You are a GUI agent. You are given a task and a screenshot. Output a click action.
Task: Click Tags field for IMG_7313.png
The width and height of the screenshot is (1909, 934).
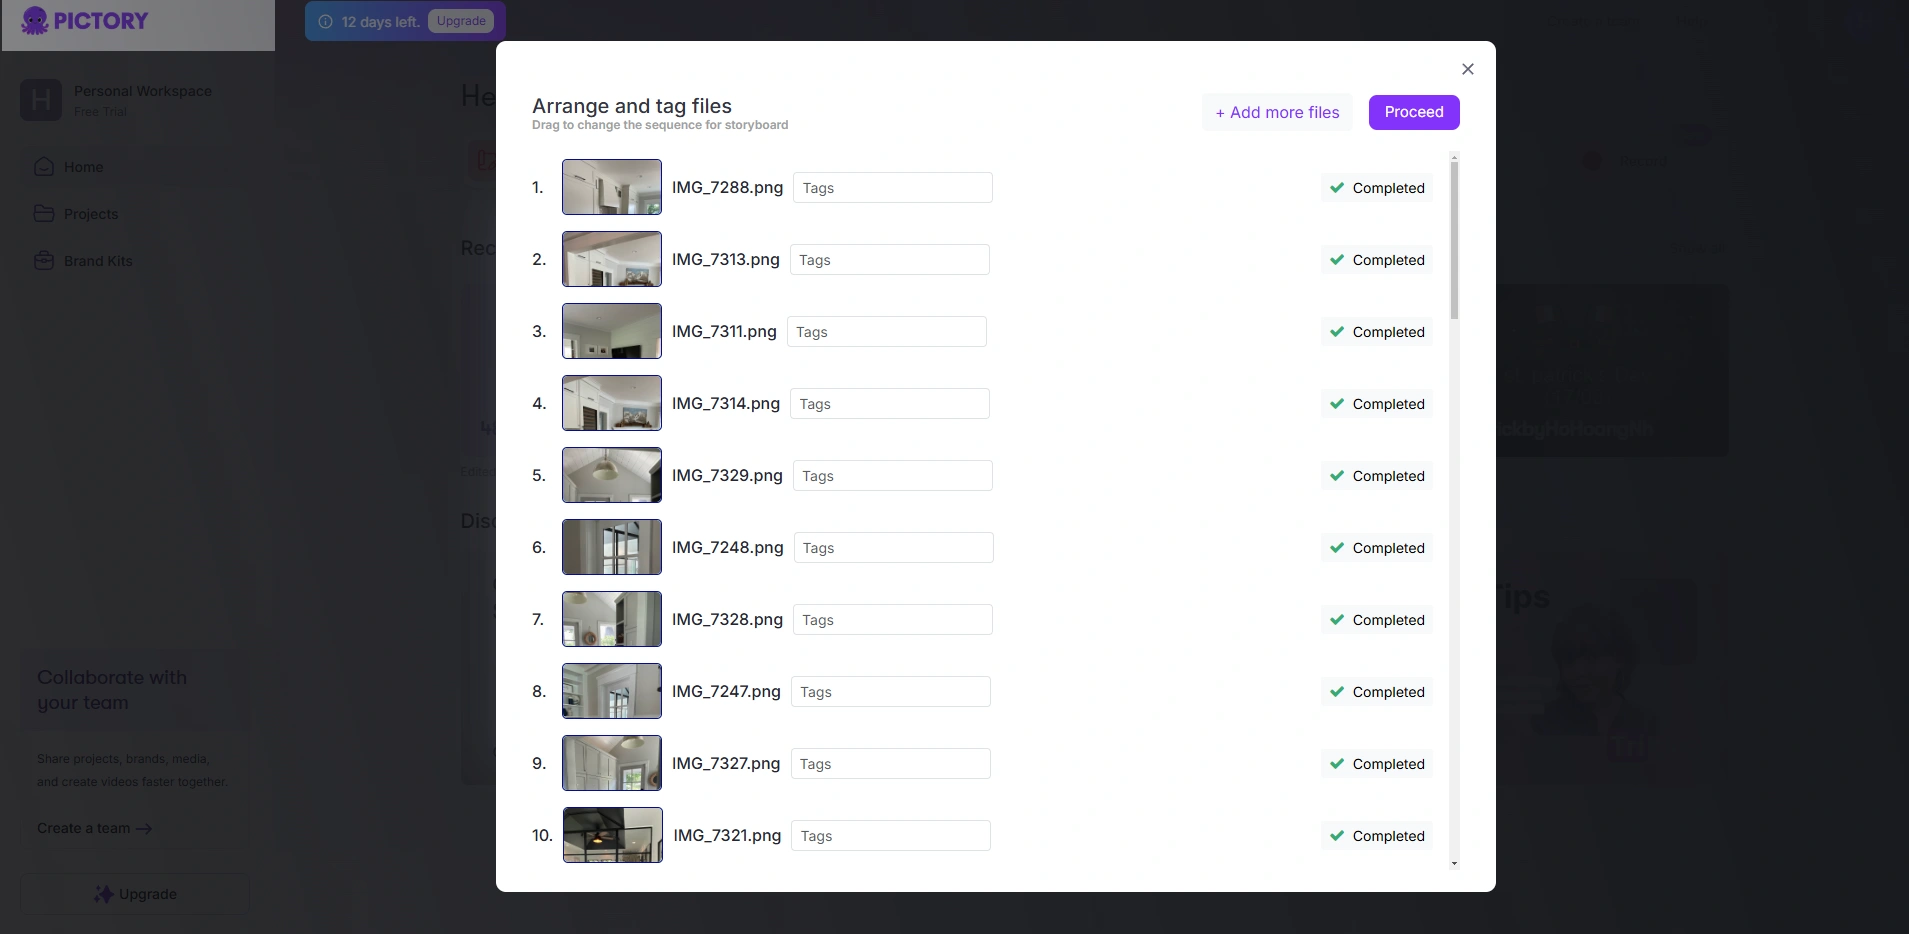(890, 260)
